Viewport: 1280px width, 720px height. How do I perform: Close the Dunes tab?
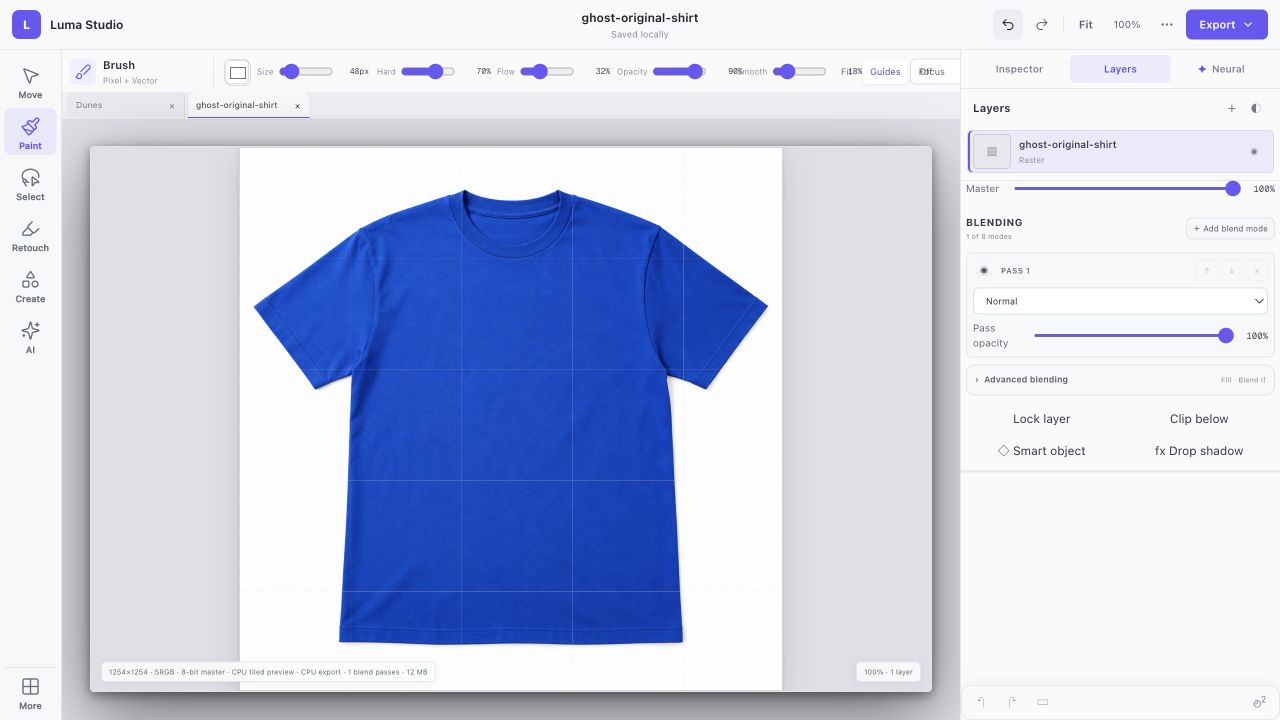[x=172, y=106]
